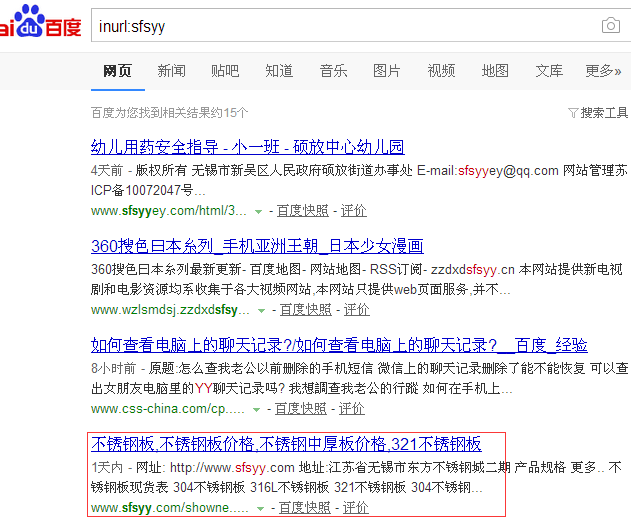Click the funnel icon beside 搜索工具
This screenshot has height=529, width=631.
[573, 113]
